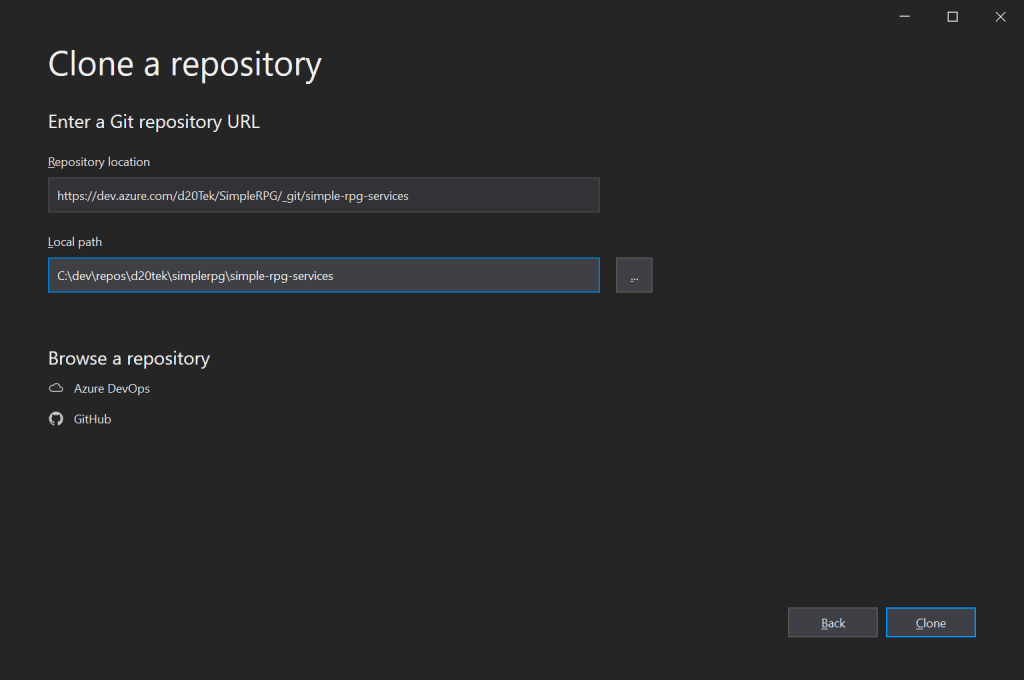Minimize the Clone a repository window
The image size is (1024, 680).
coord(904,16)
